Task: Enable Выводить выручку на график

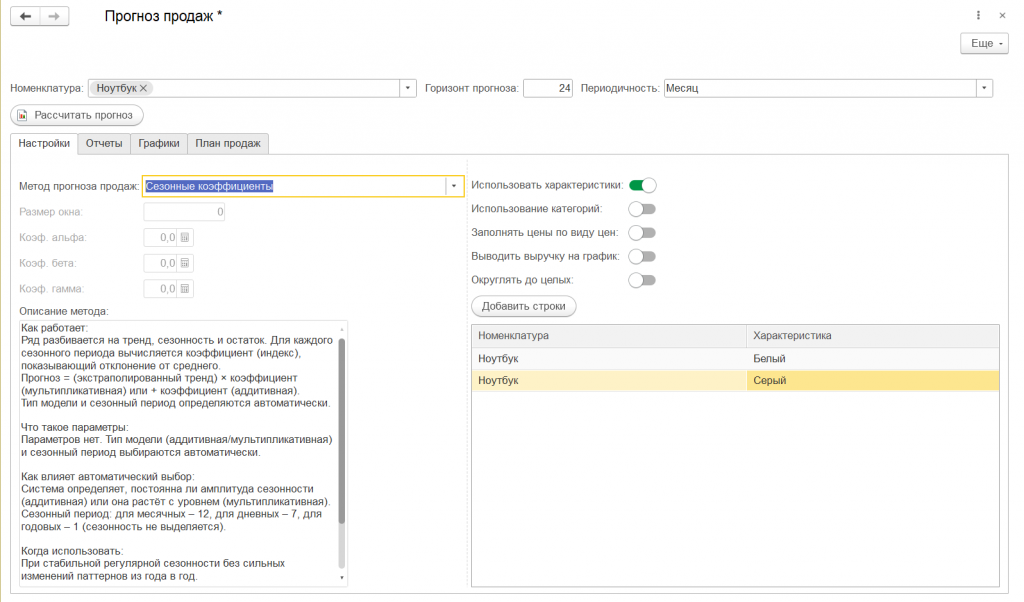Action: 642,256
